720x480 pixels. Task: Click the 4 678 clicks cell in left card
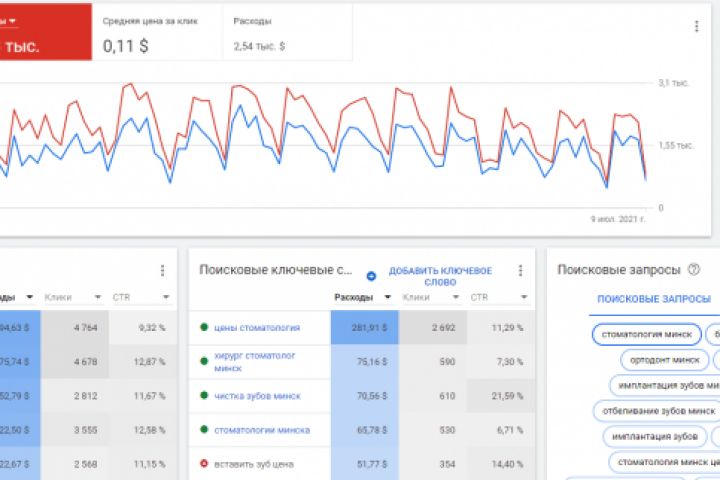(75, 361)
